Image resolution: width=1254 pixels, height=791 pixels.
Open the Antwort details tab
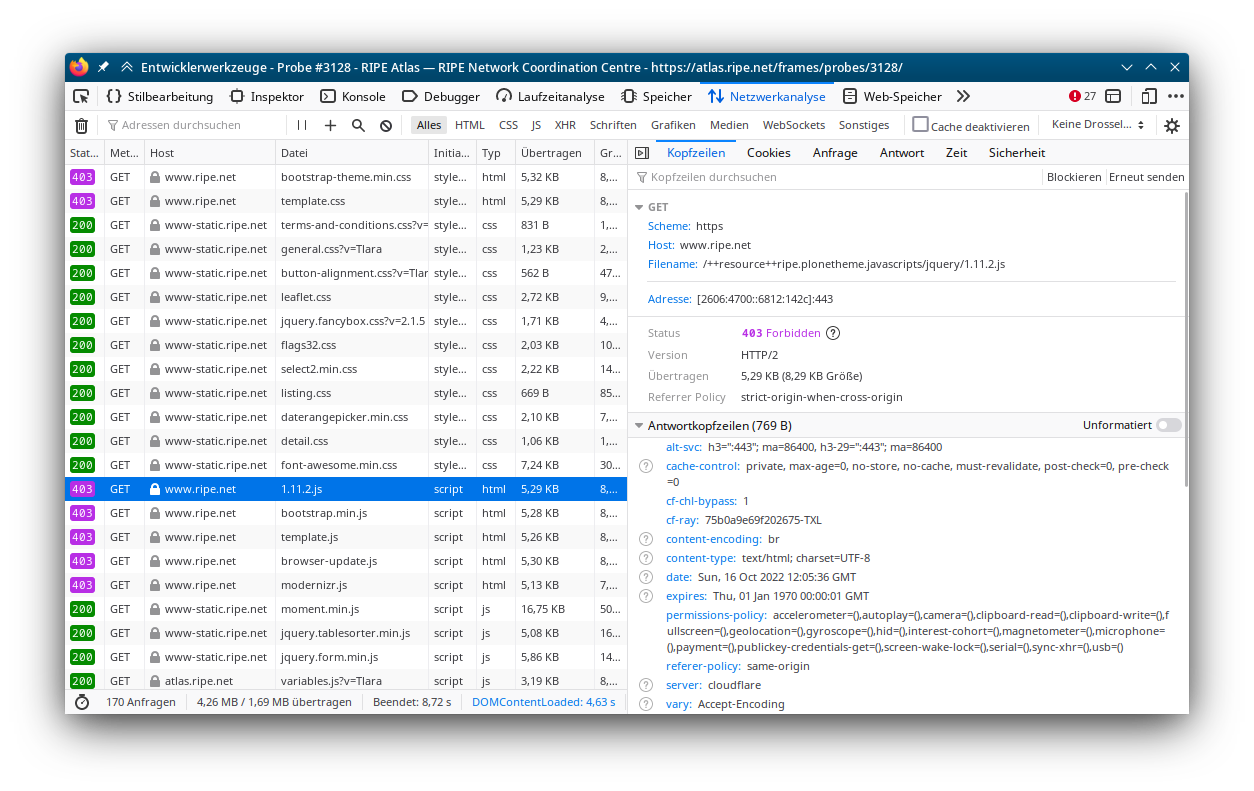point(902,153)
